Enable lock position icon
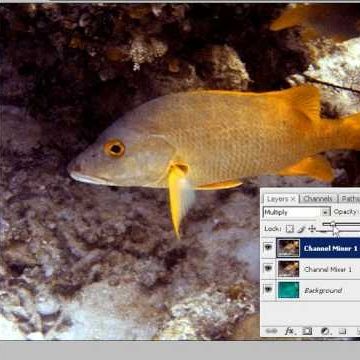The height and width of the screenshot is (360, 360). 312,229
